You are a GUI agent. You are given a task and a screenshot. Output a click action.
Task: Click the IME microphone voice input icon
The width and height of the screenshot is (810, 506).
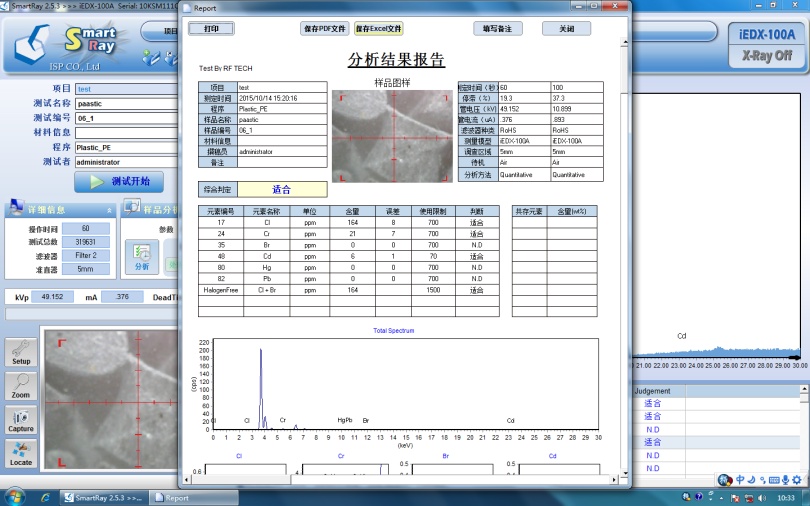coord(785,480)
